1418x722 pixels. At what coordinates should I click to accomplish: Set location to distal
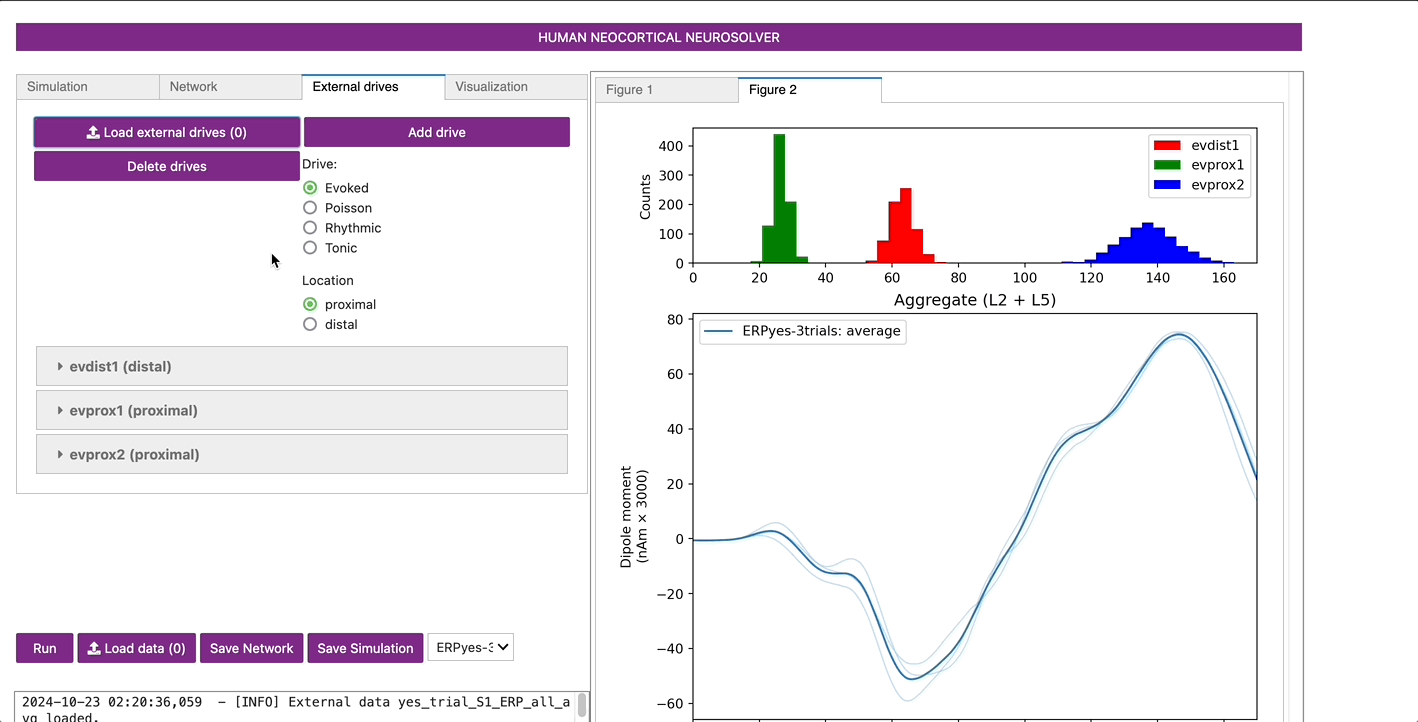point(310,324)
